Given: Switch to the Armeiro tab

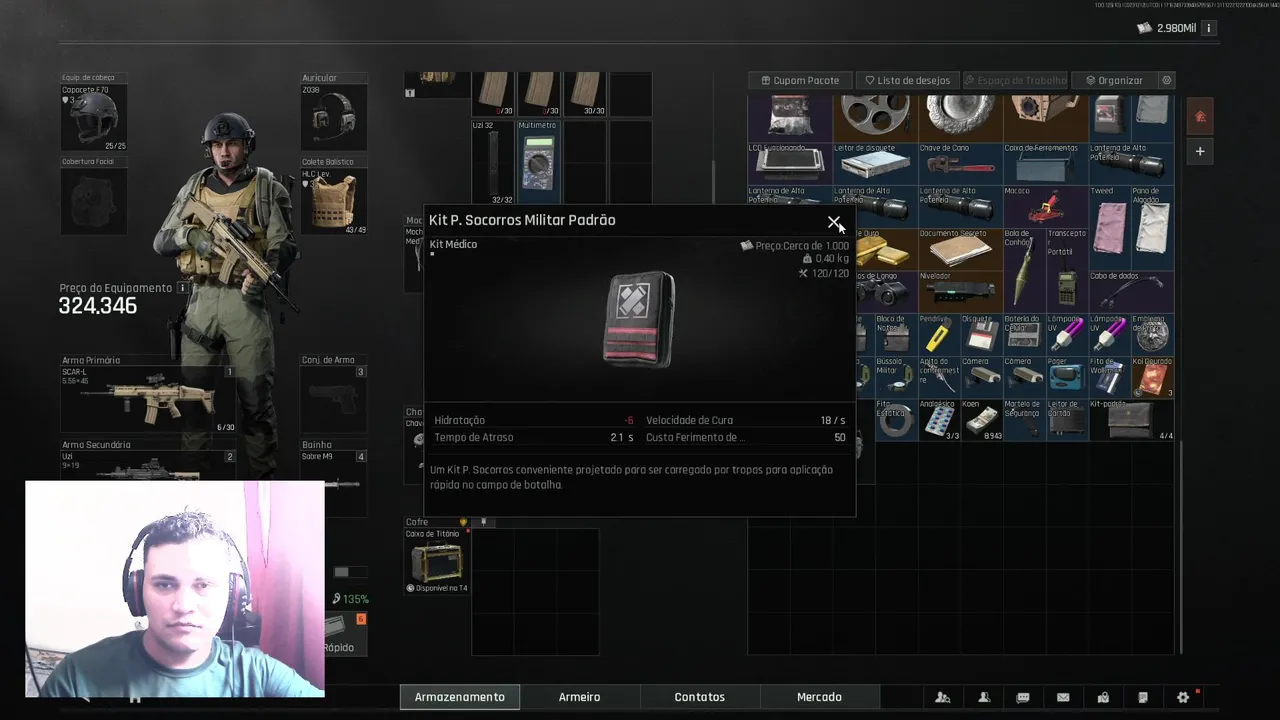Looking at the screenshot, I should pos(580,697).
